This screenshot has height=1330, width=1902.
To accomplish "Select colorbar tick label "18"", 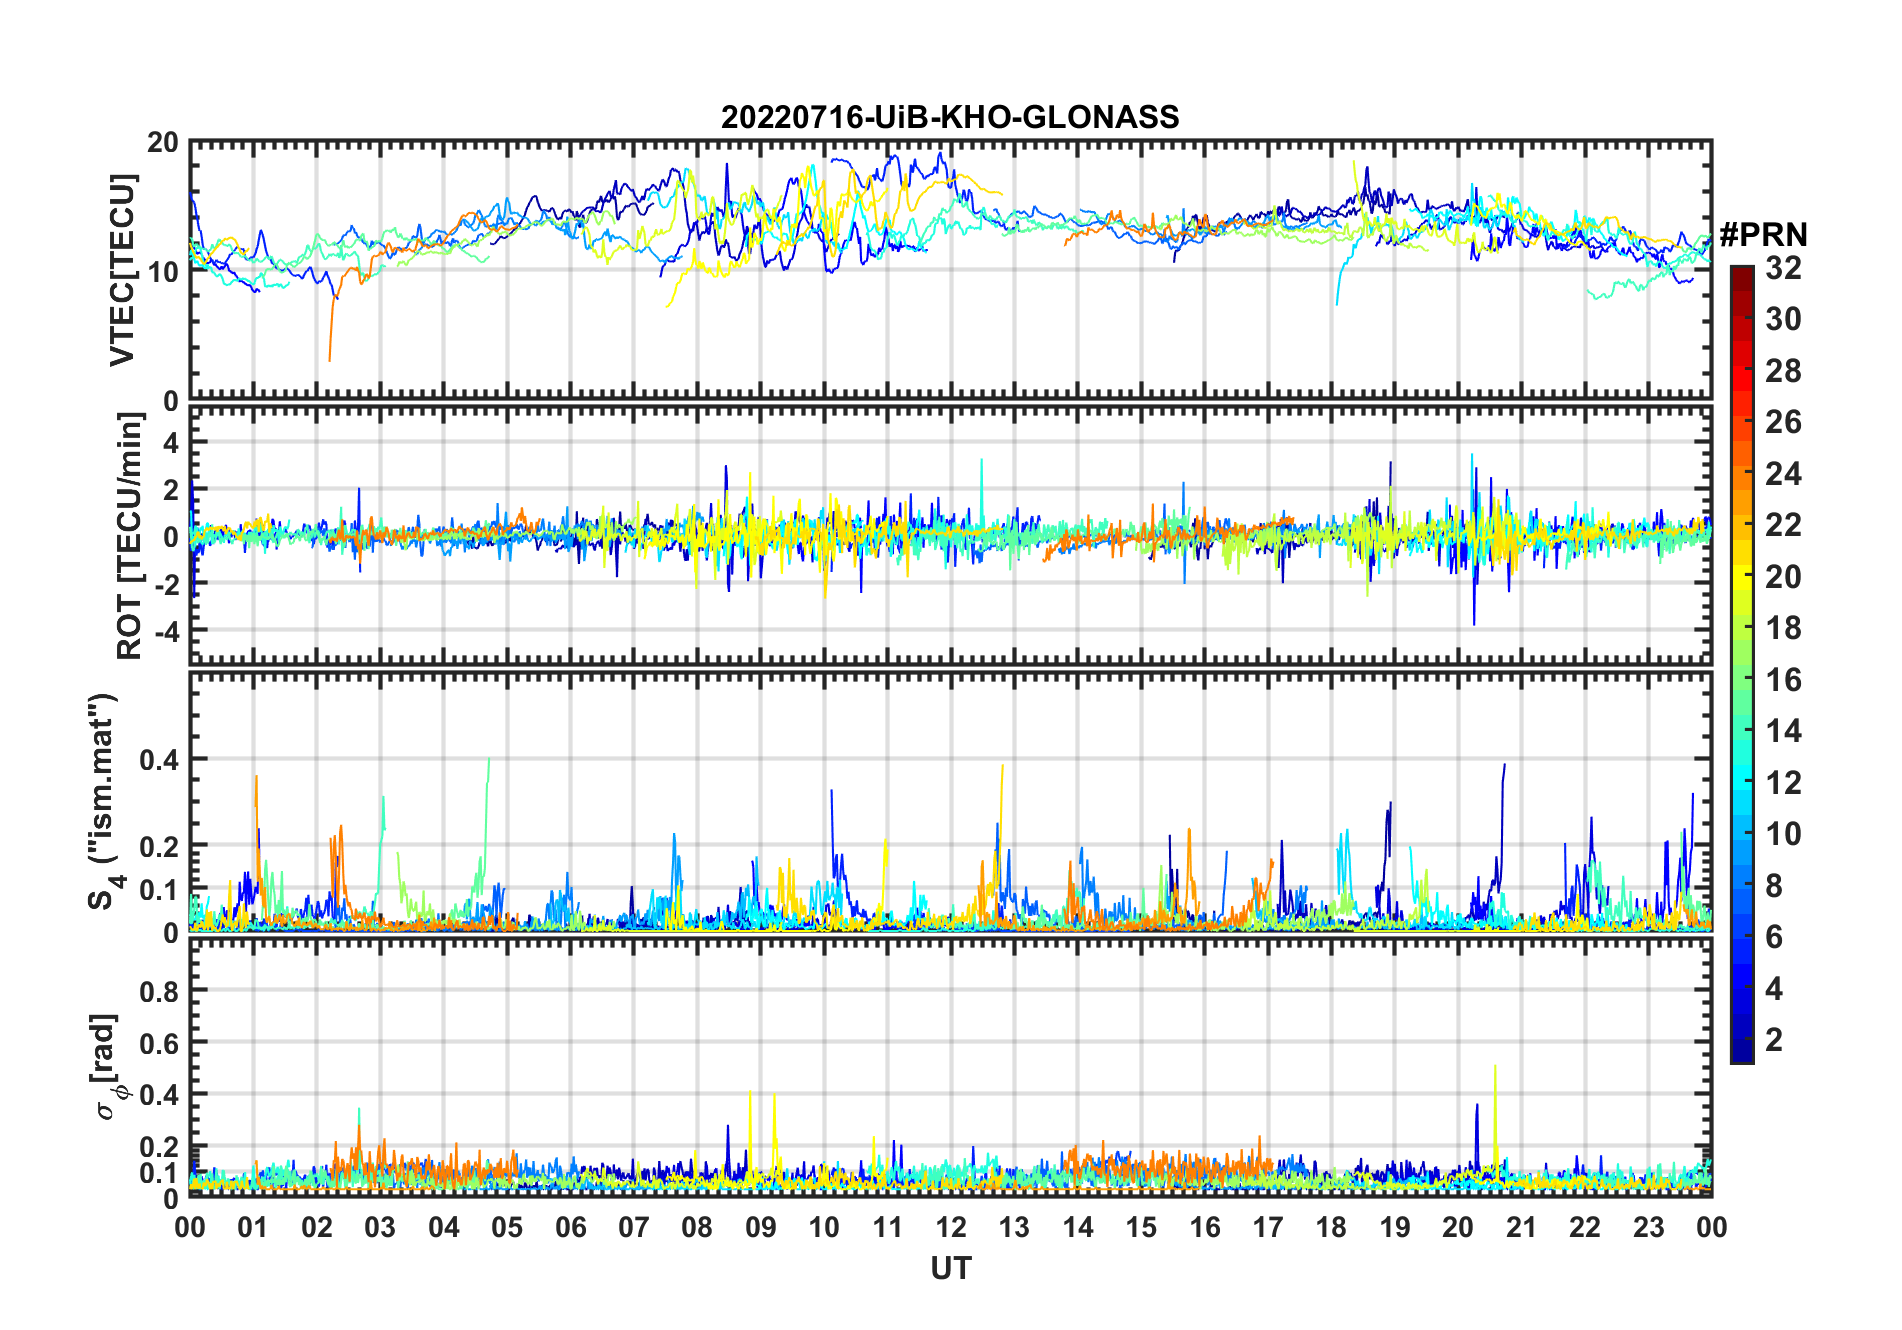I will pos(1783,628).
